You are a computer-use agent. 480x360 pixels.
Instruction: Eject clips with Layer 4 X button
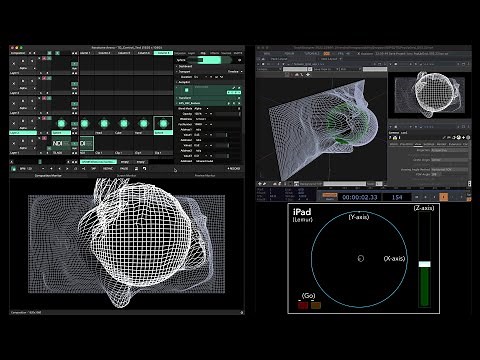14,83
